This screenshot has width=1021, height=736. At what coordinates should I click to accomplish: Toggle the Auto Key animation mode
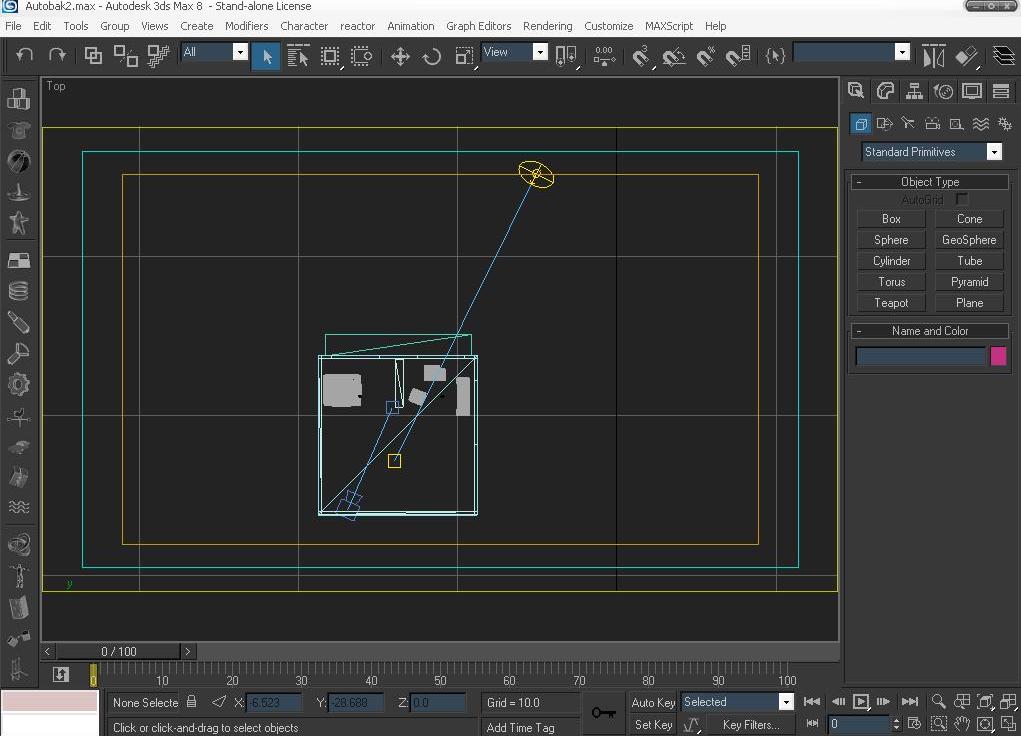[x=653, y=703]
